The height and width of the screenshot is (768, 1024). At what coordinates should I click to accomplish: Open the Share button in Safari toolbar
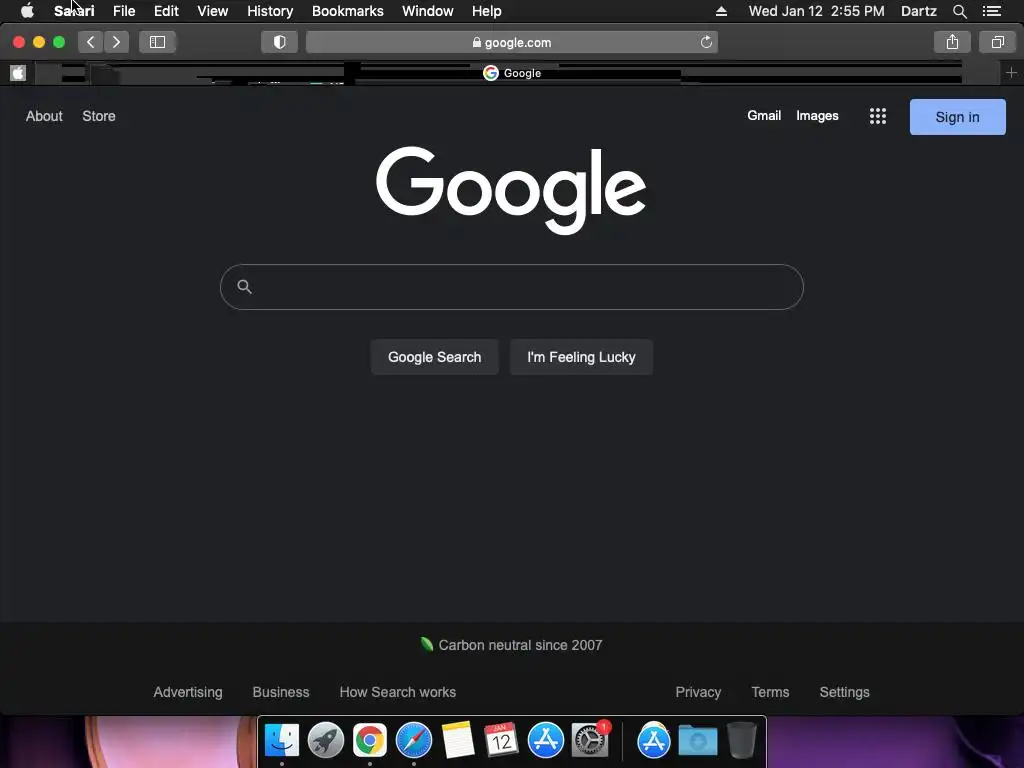tap(952, 42)
